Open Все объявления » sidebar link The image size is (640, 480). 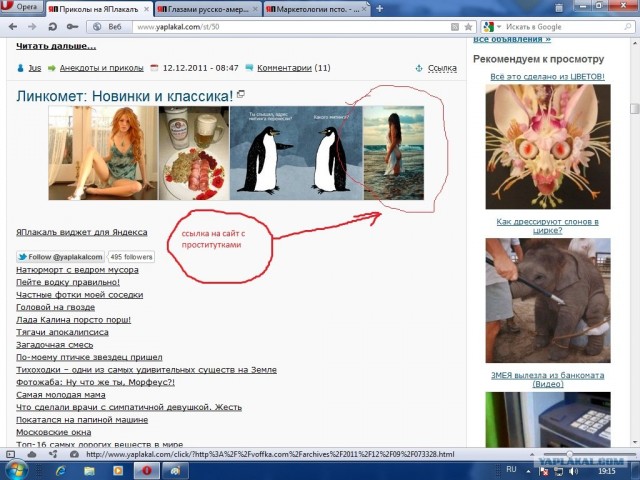click(512, 40)
